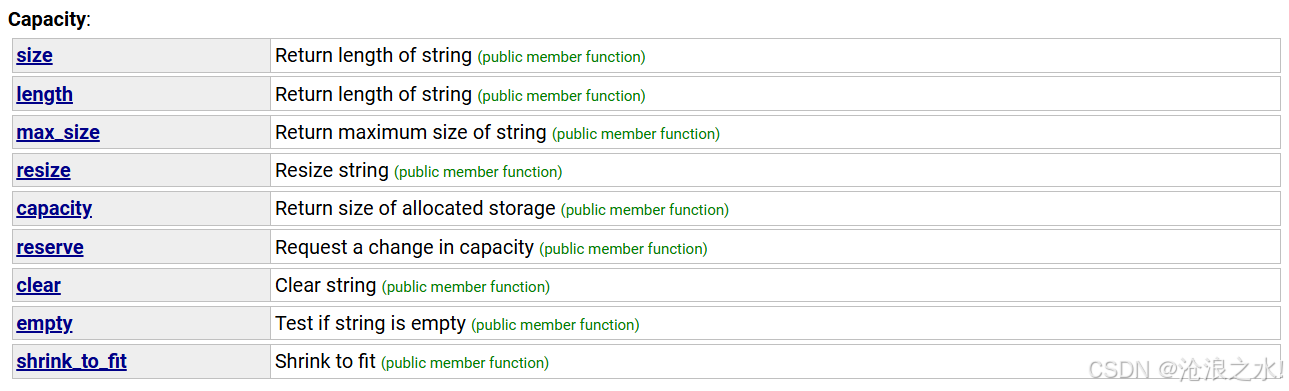Follow the shrink_to_fit link
Viewport: 1289px width, 391px height.
[71, 361]
